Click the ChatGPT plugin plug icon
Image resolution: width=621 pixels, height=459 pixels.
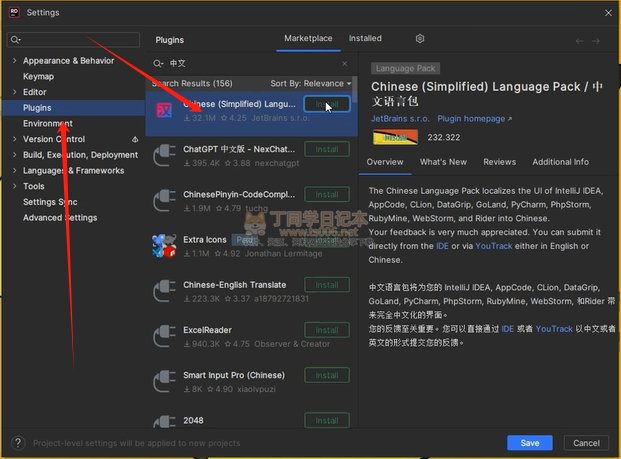coord(166,155)
